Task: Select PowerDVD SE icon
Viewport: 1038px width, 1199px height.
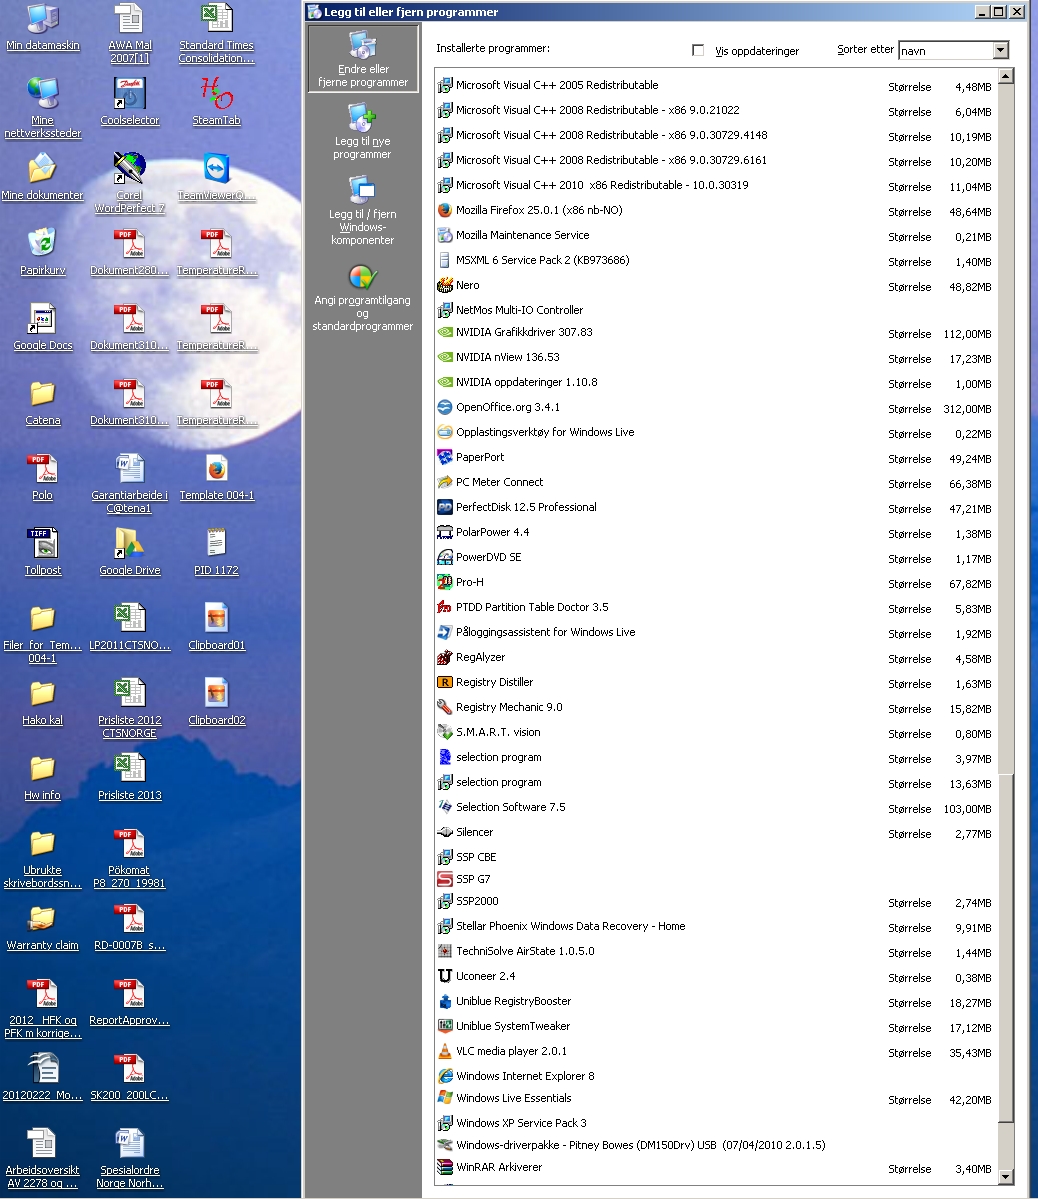Action: coord(444,557)
